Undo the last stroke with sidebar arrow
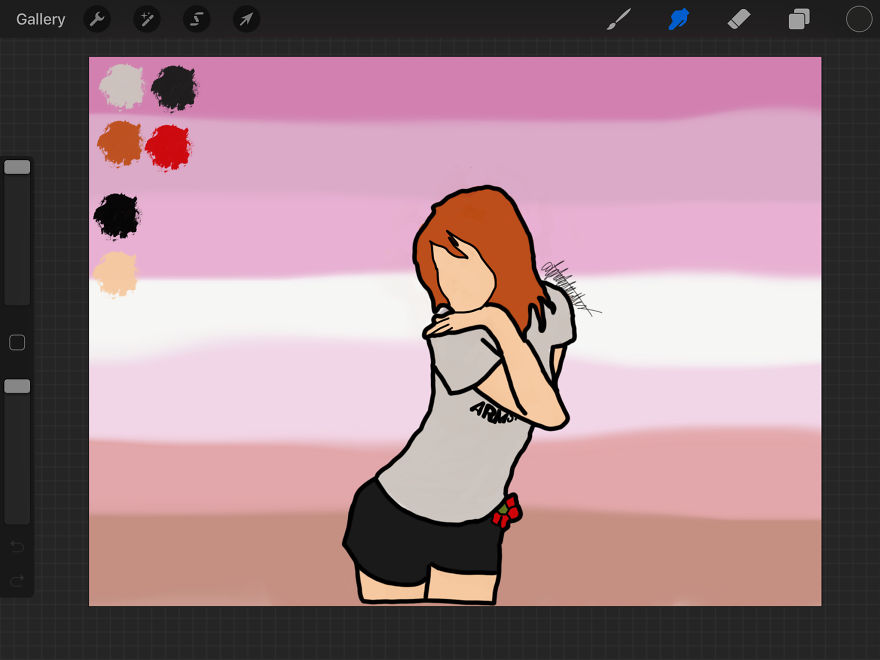880x660 pixels. tap(17, 547)
